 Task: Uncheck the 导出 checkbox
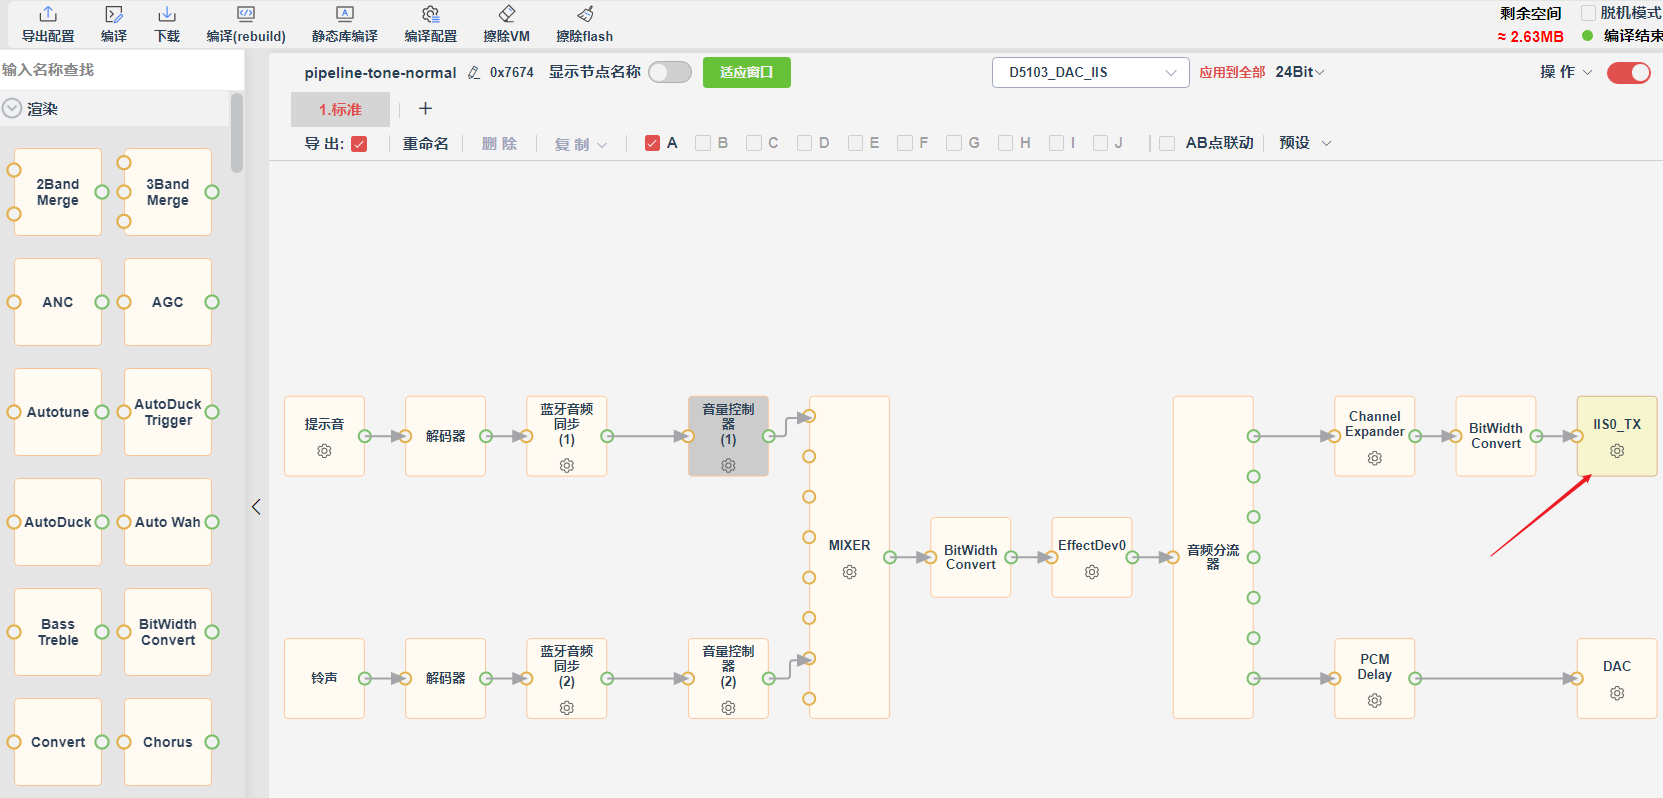coord(359,144)
